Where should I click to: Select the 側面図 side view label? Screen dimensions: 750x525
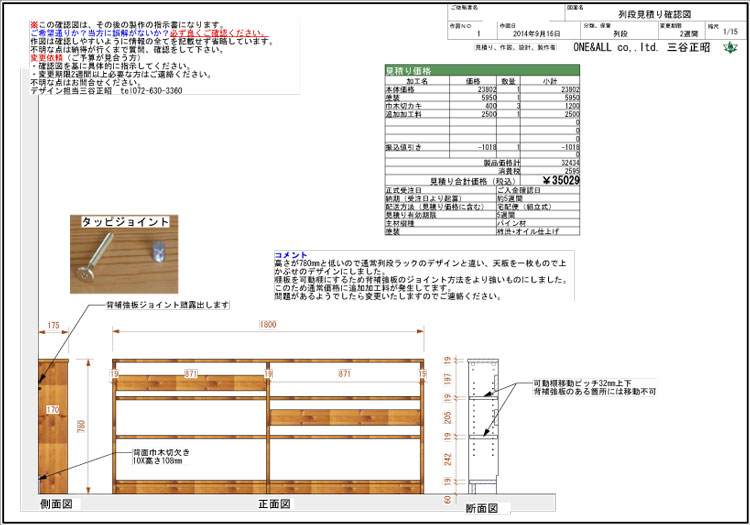pos(57,504)
